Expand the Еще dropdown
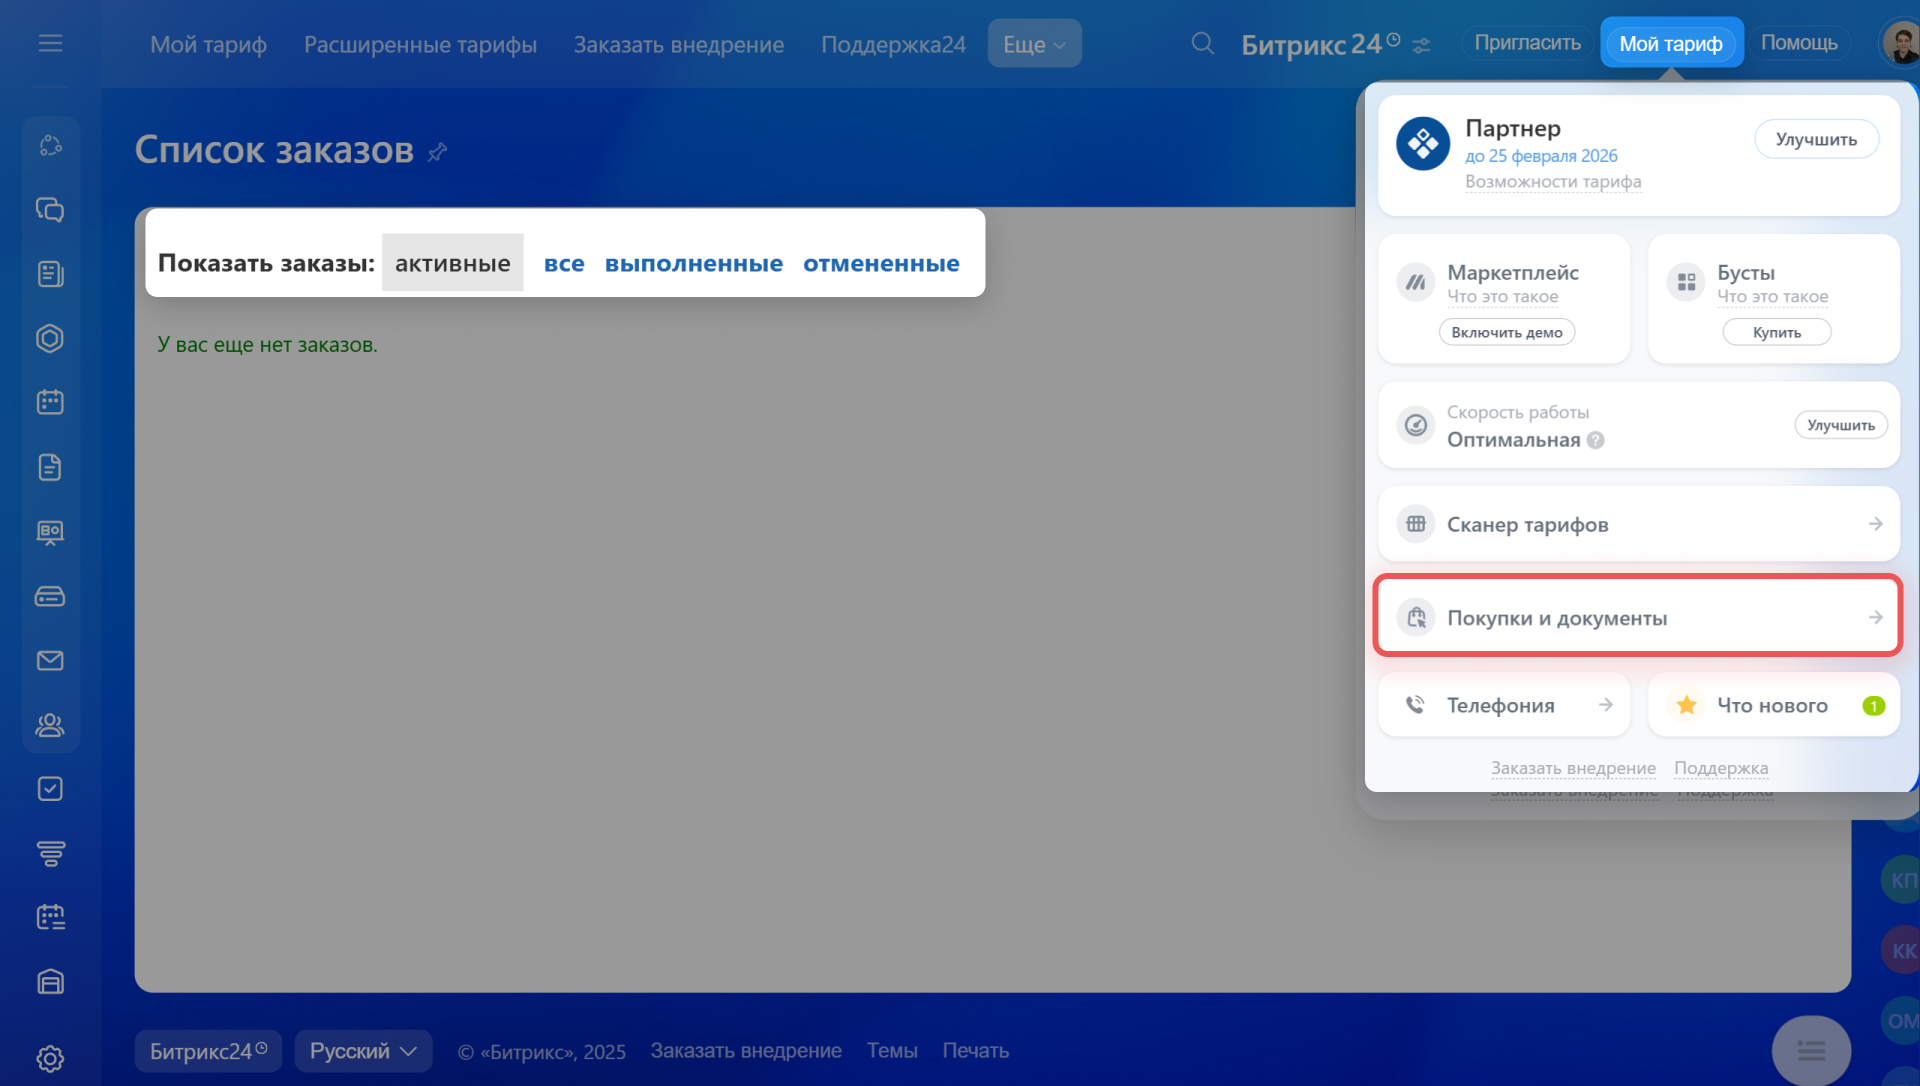Screen dimensions: 1920x1086 (1034, 44)
